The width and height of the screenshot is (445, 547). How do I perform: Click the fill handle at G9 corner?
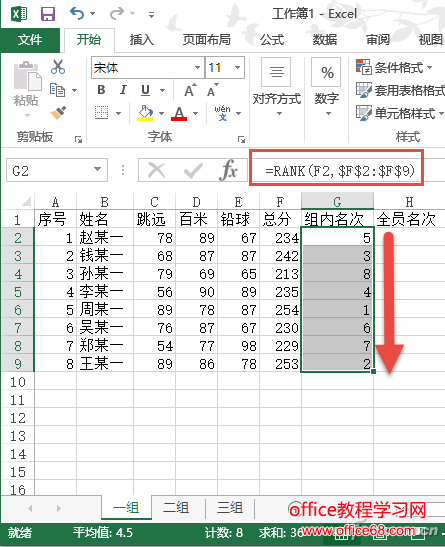(373, 372)
